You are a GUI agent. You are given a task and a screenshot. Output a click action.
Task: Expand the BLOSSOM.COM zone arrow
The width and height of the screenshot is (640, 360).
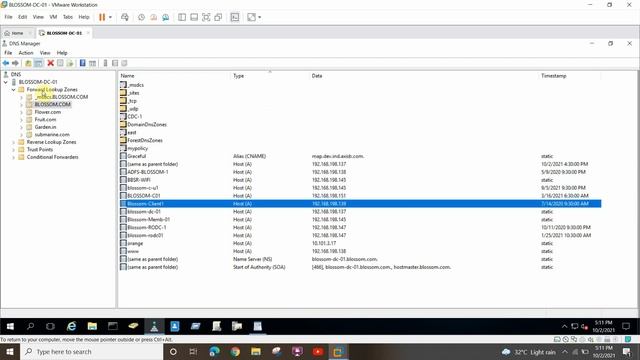(21, 104)
